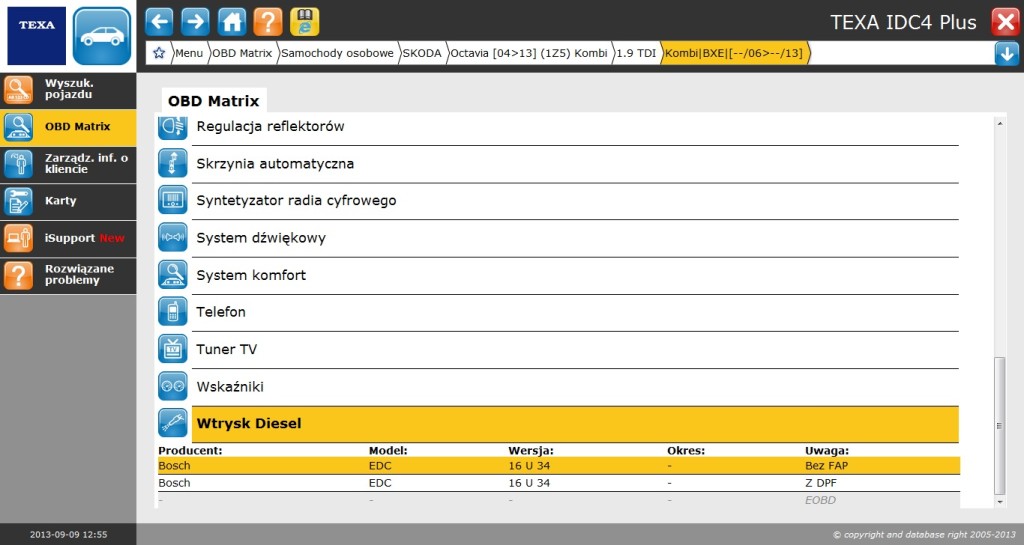Click the SKODA breadcrumb
This screenshot has width=1024, height=545.
click(x=422, y=53)
